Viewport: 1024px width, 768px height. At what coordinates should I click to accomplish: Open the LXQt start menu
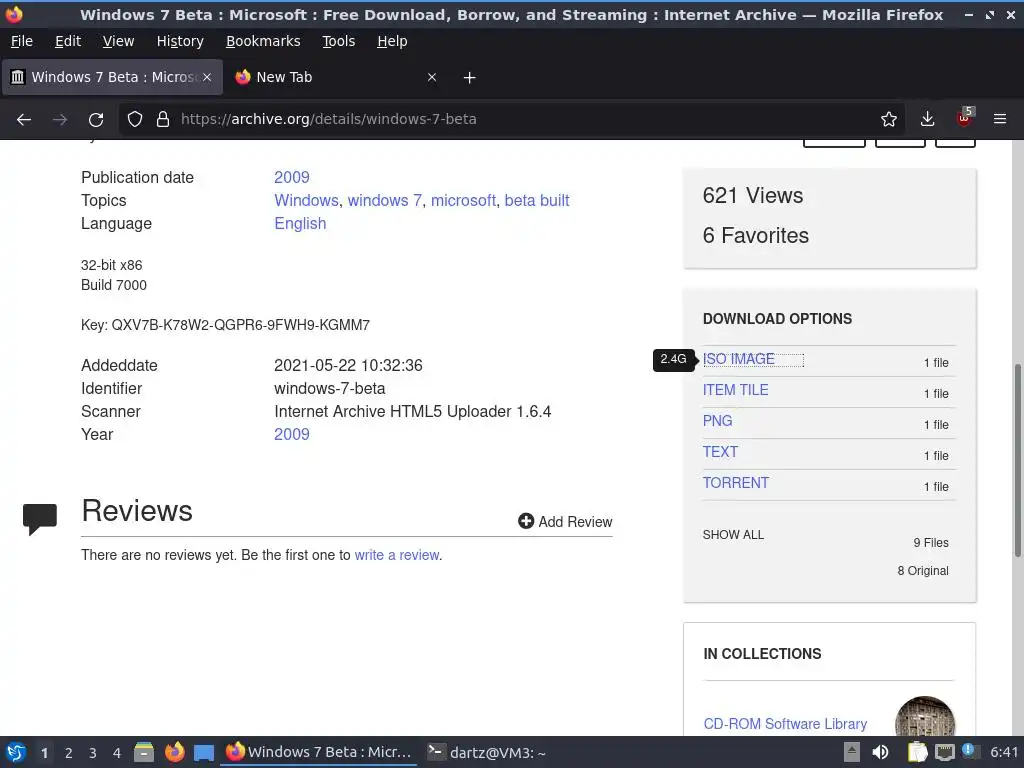click(16, 752)
